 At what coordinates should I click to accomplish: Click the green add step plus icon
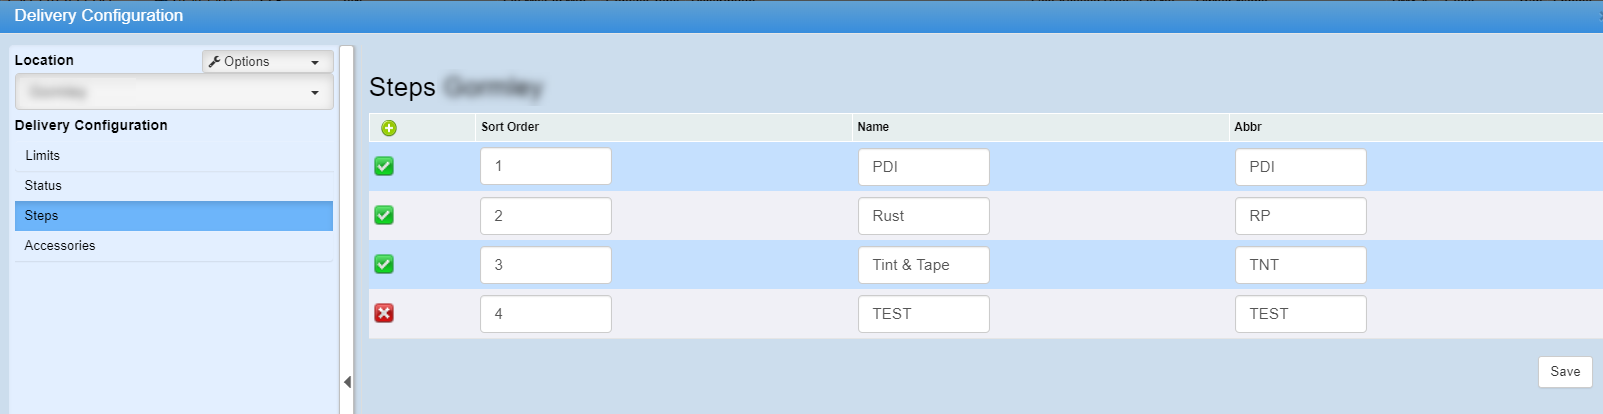tap(389, 128)
